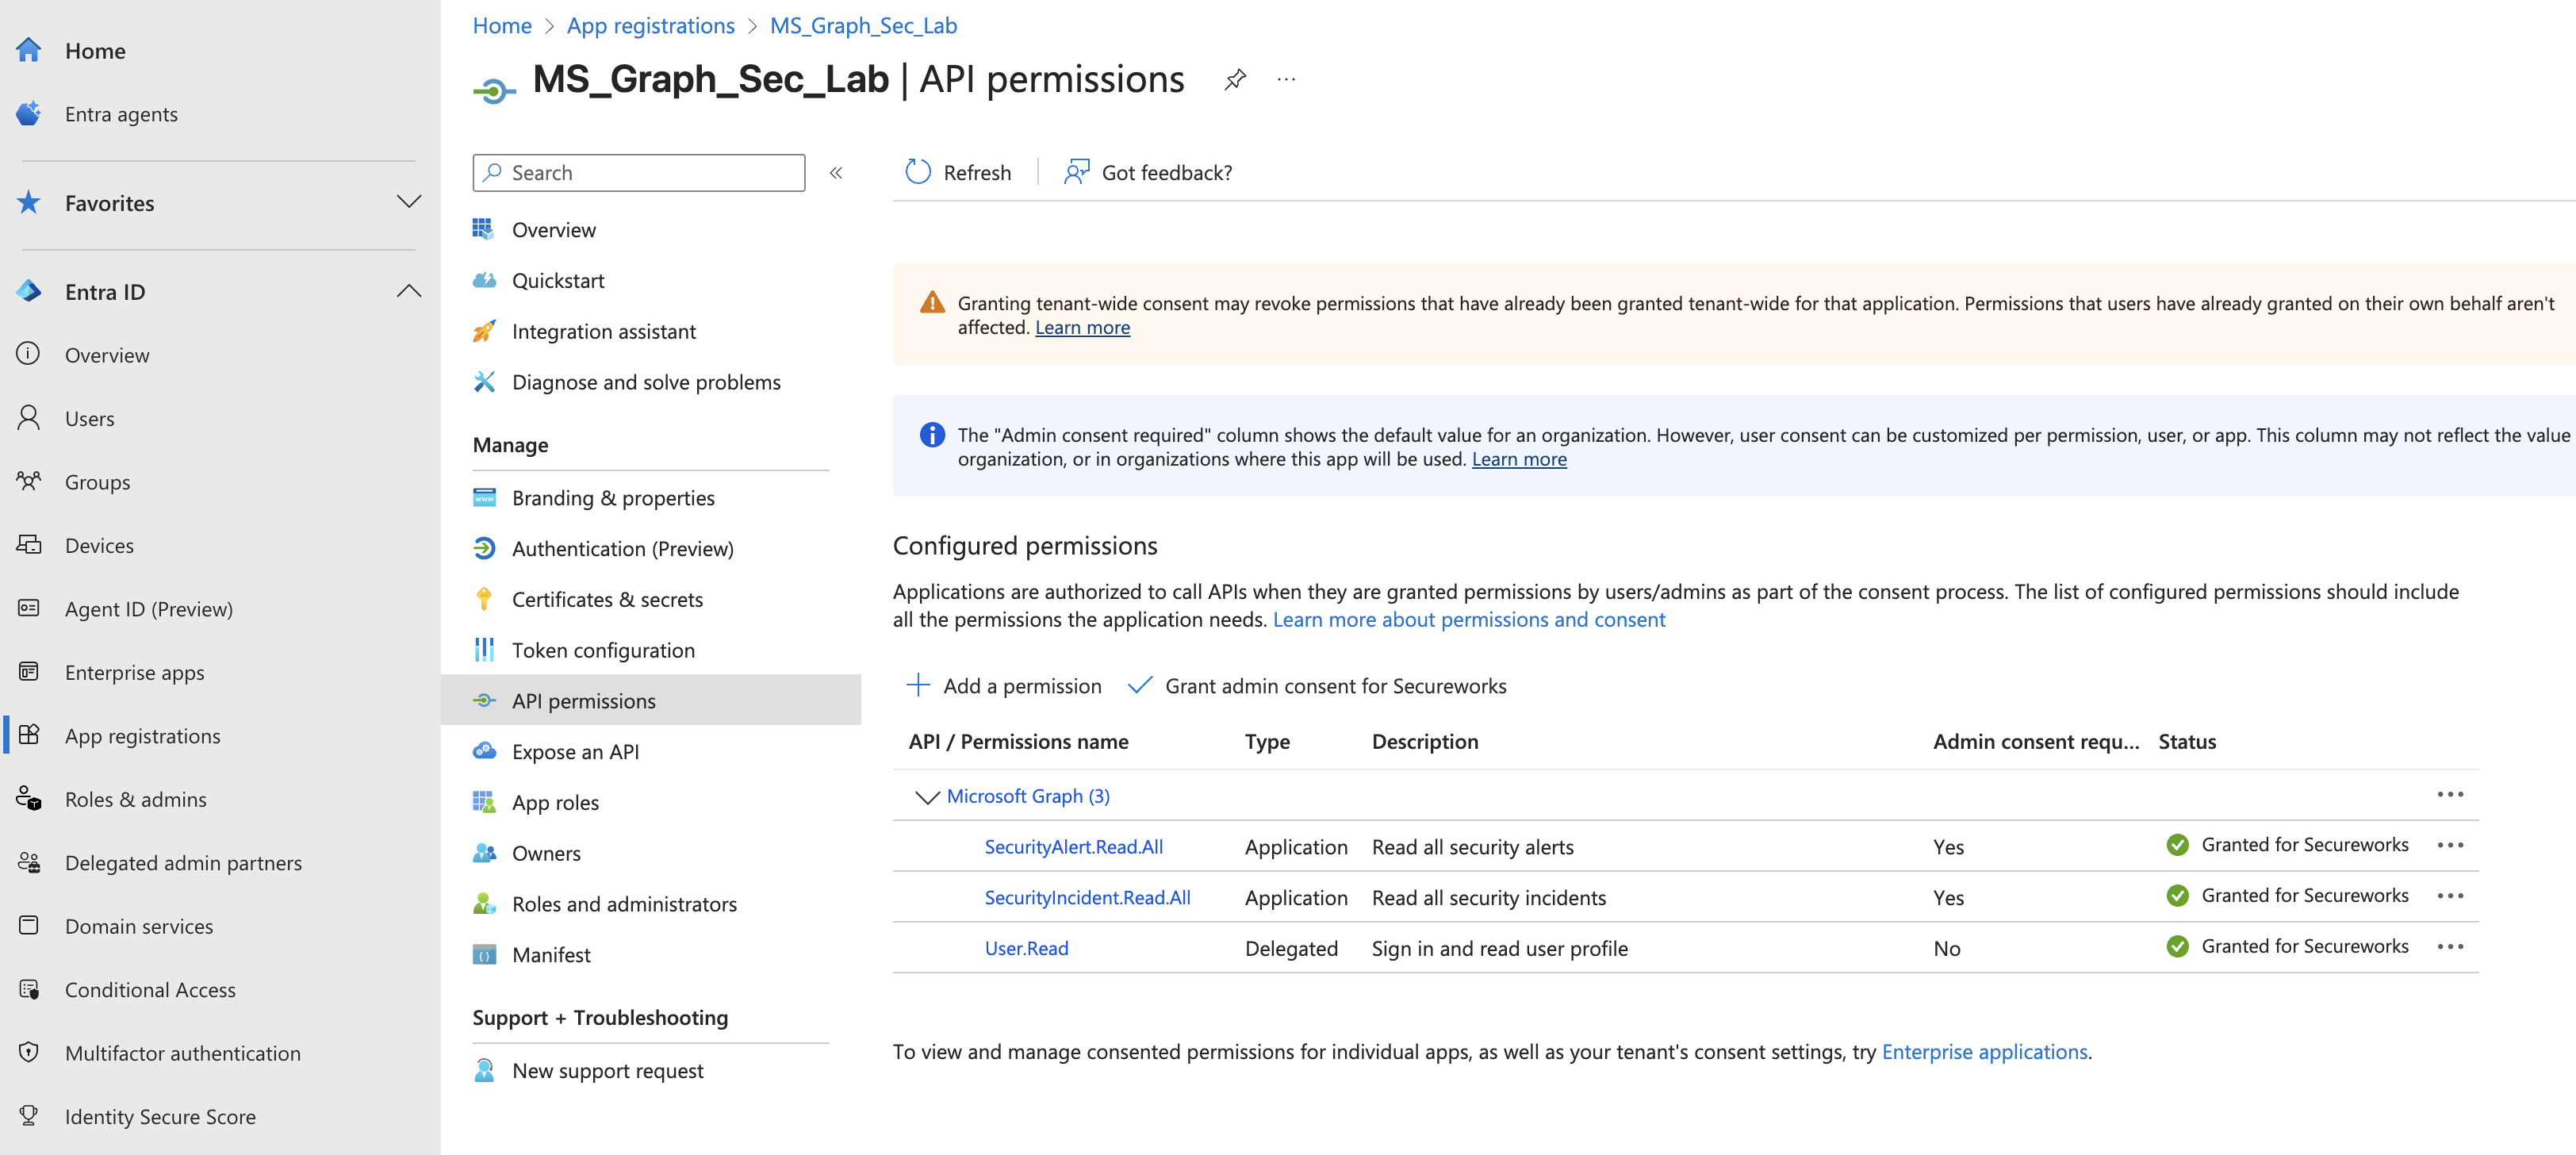The height and width of the screenshot is (1155, 2576).
Task: Collapse the Entra ID section
Action: pyautogui.click(x=408, y=291)
